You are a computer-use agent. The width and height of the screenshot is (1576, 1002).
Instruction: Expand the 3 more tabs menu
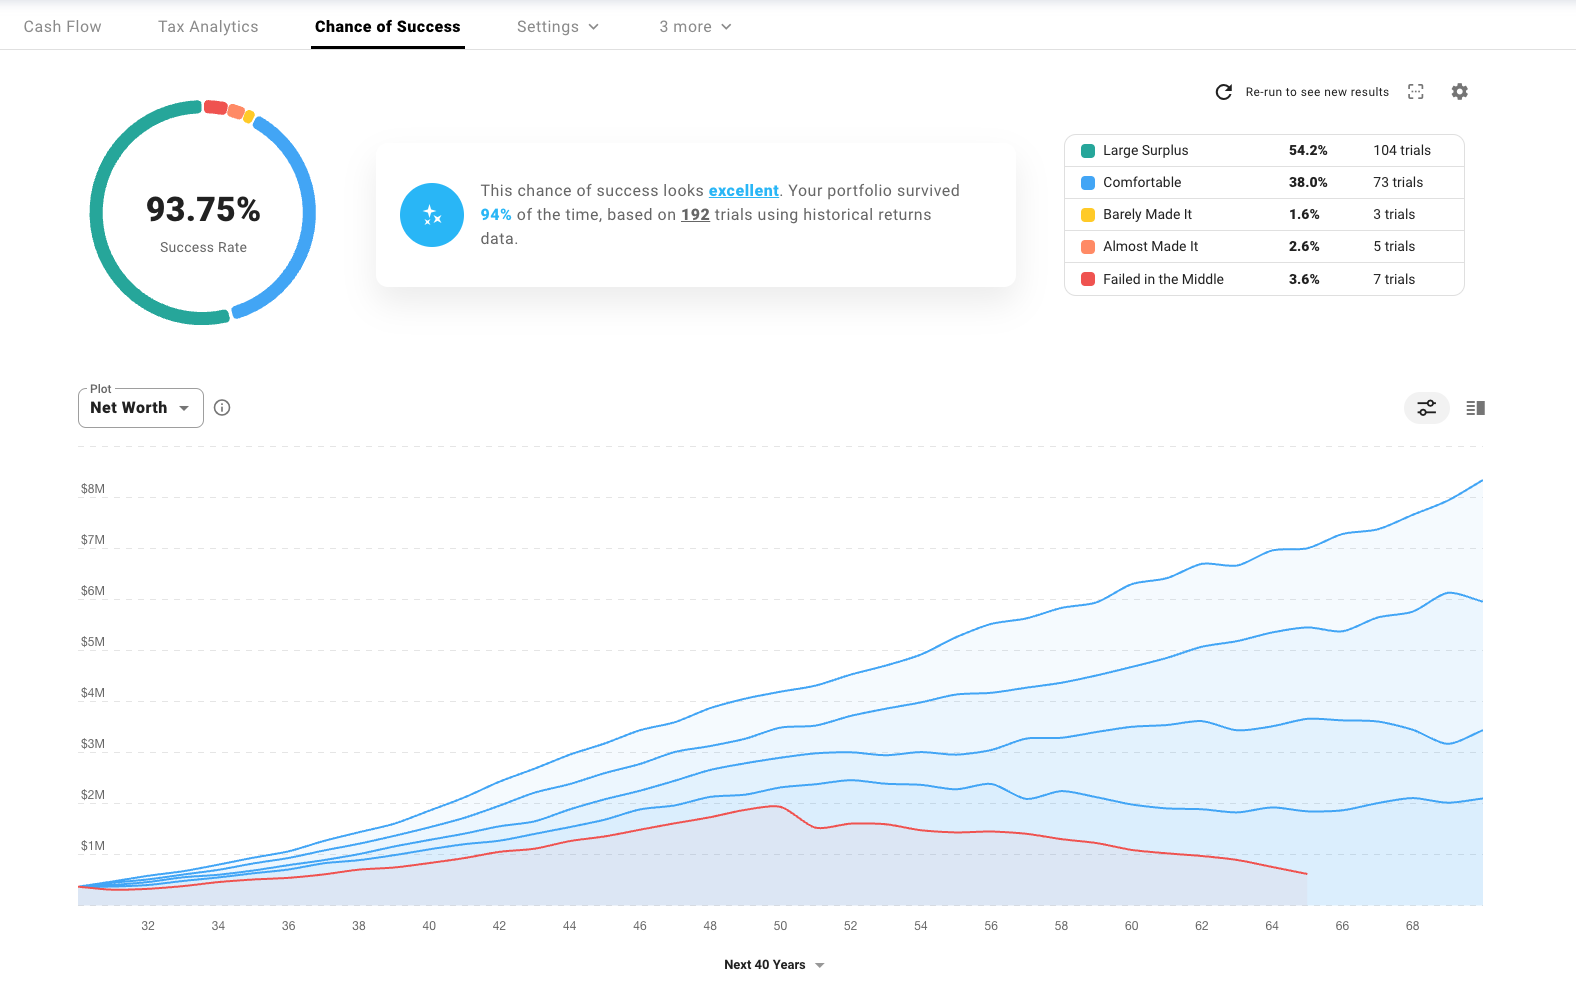pyautogui.click(x=695, y=27)
